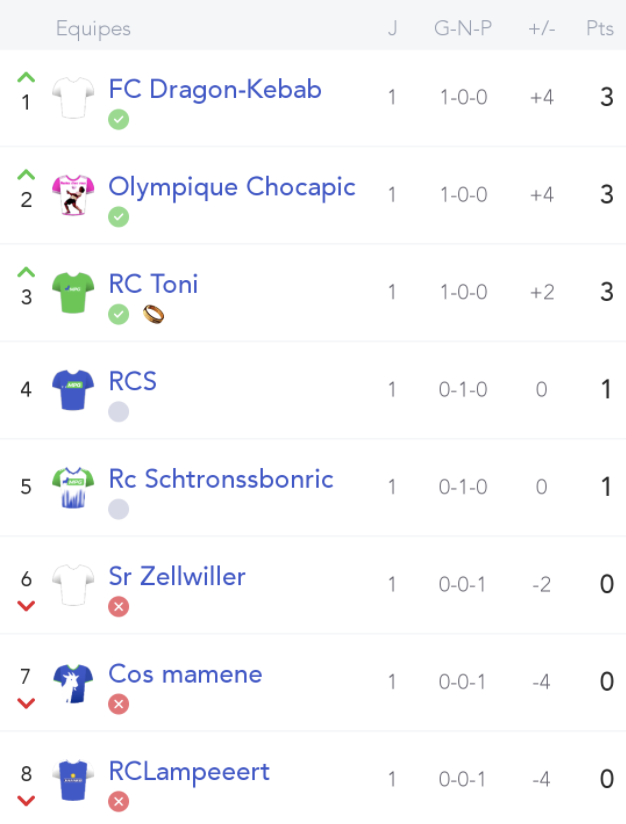Click the gold ring icon under RC Toni

coord(153,314)
